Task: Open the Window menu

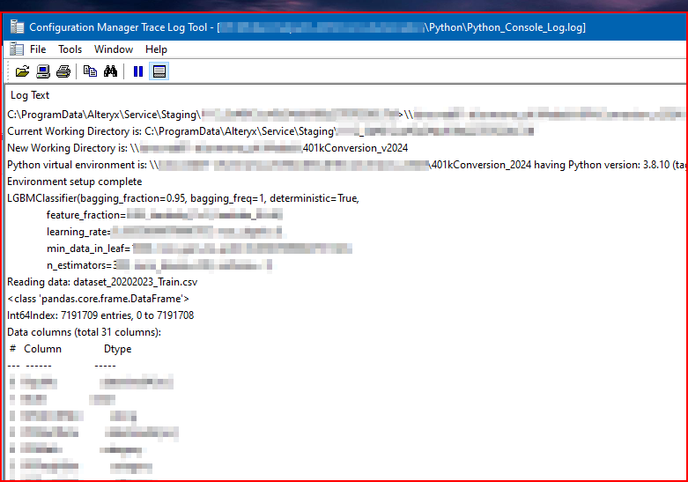Action: [x=114, y=49]
